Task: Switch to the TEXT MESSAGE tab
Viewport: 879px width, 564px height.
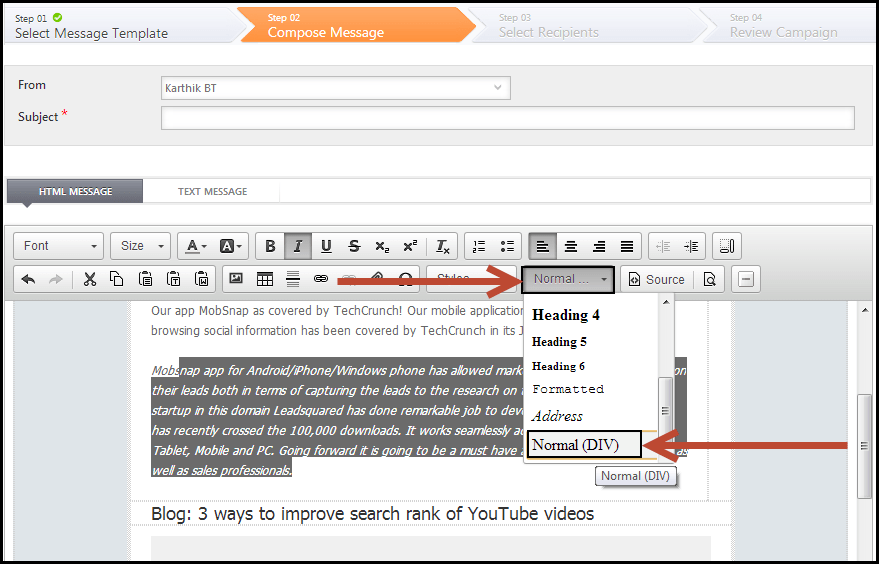Action: [x=212, y=191]
